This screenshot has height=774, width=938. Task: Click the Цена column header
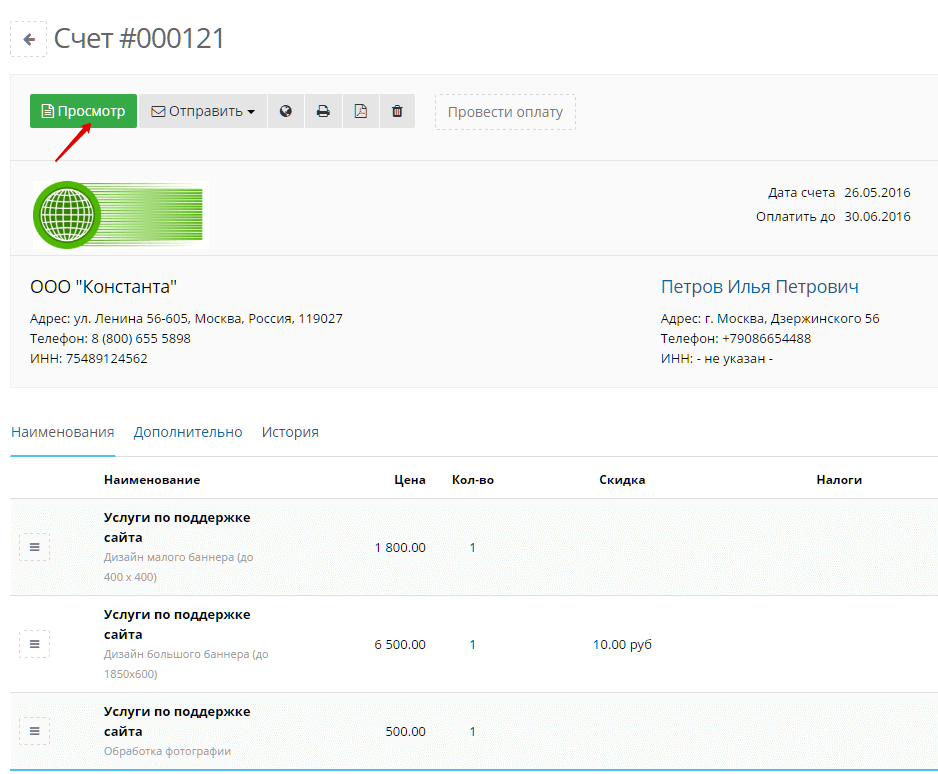(x=409, y=480)
